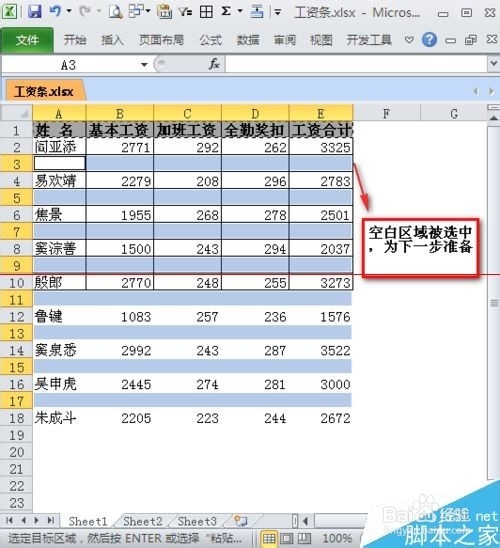
Task: Click previous sheet navigation arrow
Action: (23, 520)
